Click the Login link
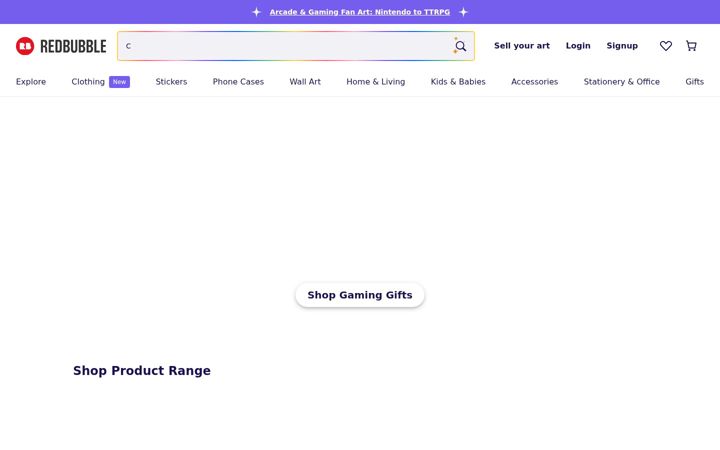Viewport: 720px width, 450px height. pos(578,46)
